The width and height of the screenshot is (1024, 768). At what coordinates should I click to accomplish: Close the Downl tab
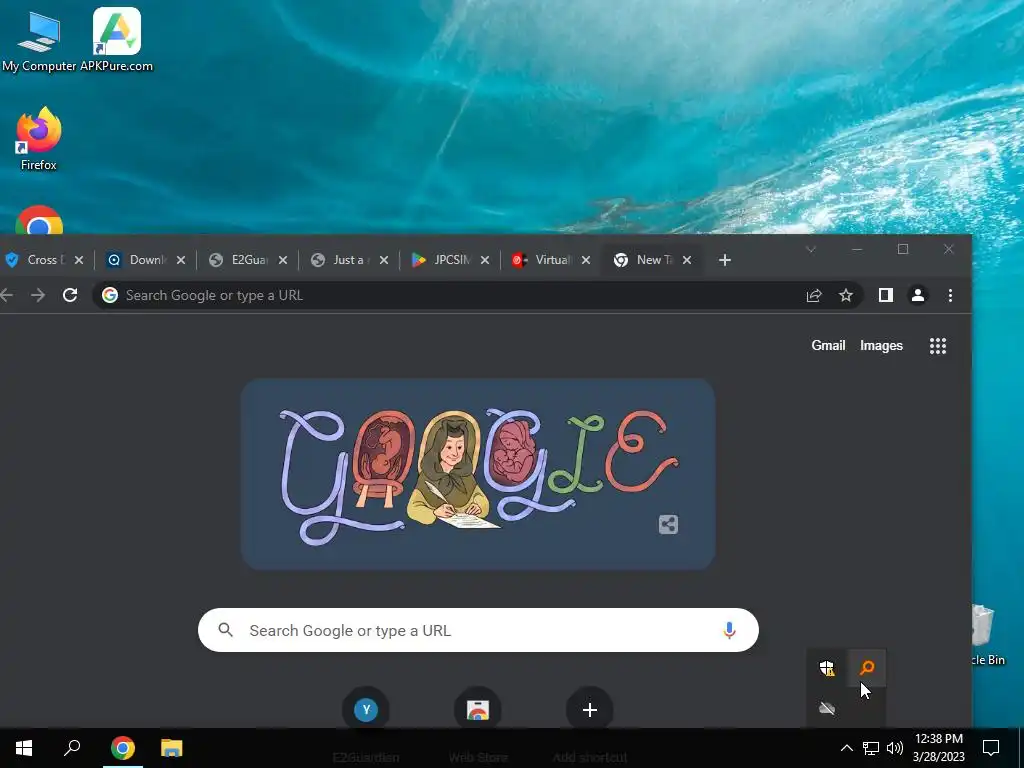click(181, 260)
